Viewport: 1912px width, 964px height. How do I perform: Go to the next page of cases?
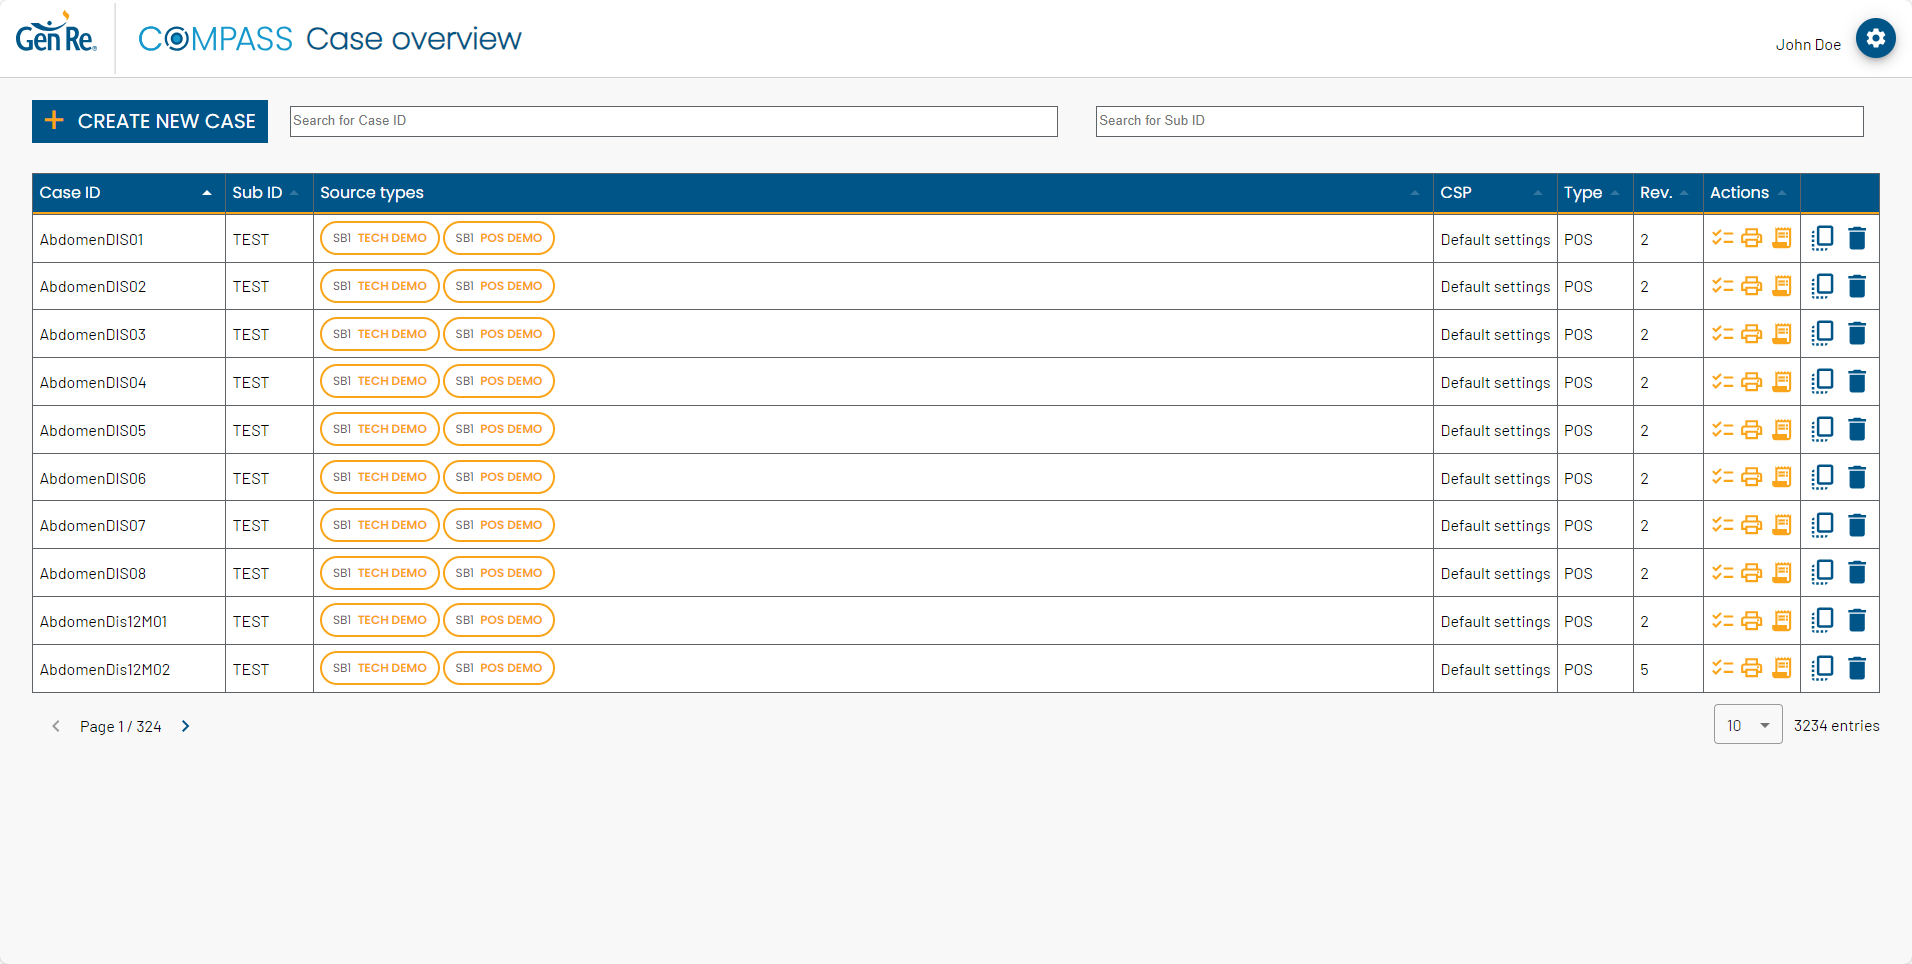[185, 726]
